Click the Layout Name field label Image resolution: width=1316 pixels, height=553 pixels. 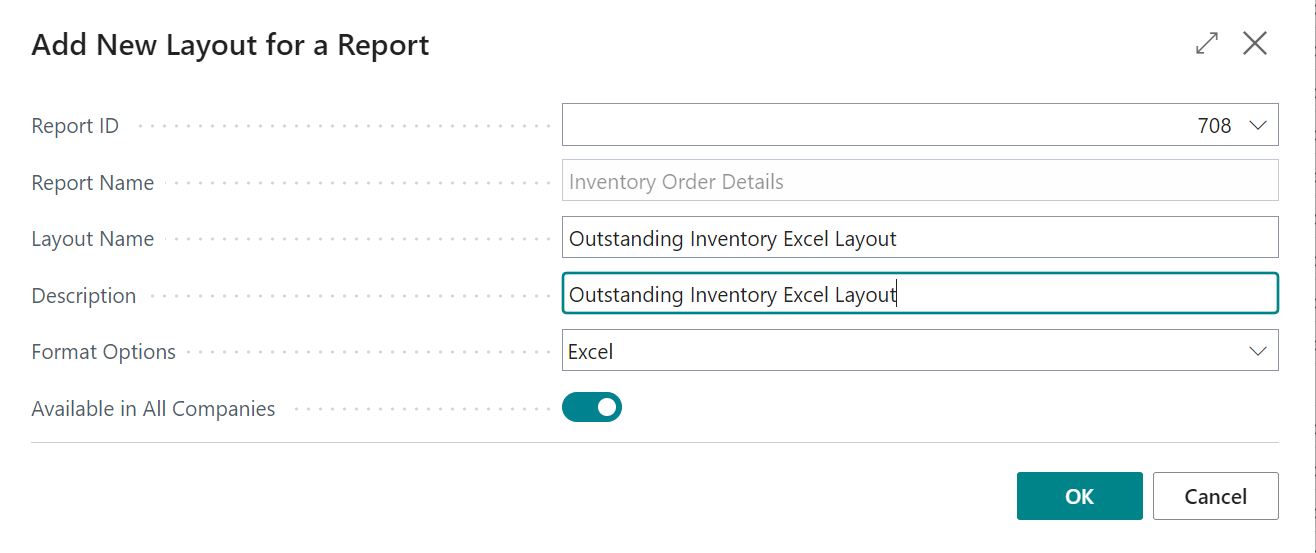tap(93, 239)
